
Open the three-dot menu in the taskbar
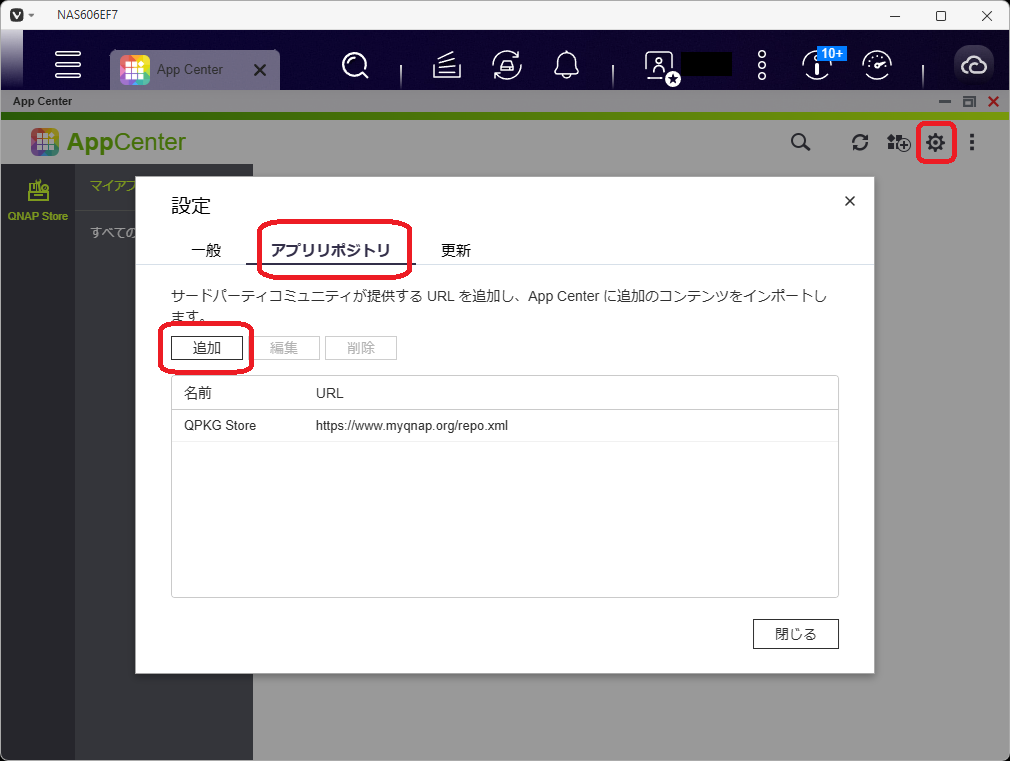pos(761,64)
